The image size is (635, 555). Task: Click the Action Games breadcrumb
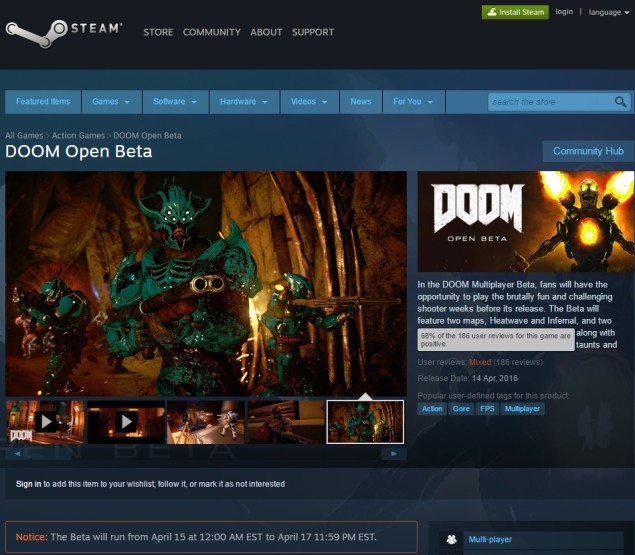[x=78, y=136]
